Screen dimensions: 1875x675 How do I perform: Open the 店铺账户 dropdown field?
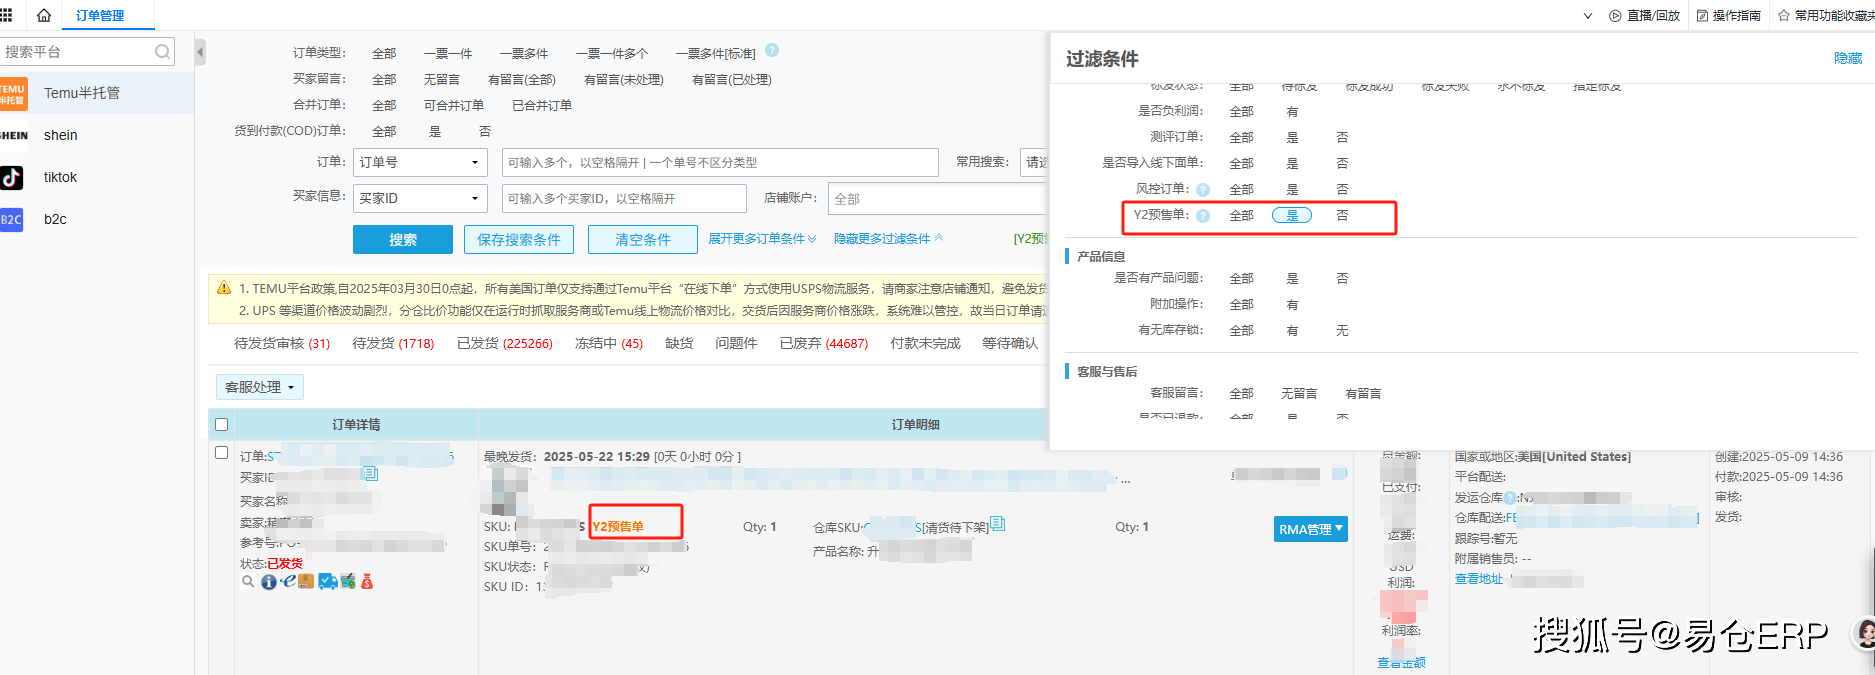937,199
